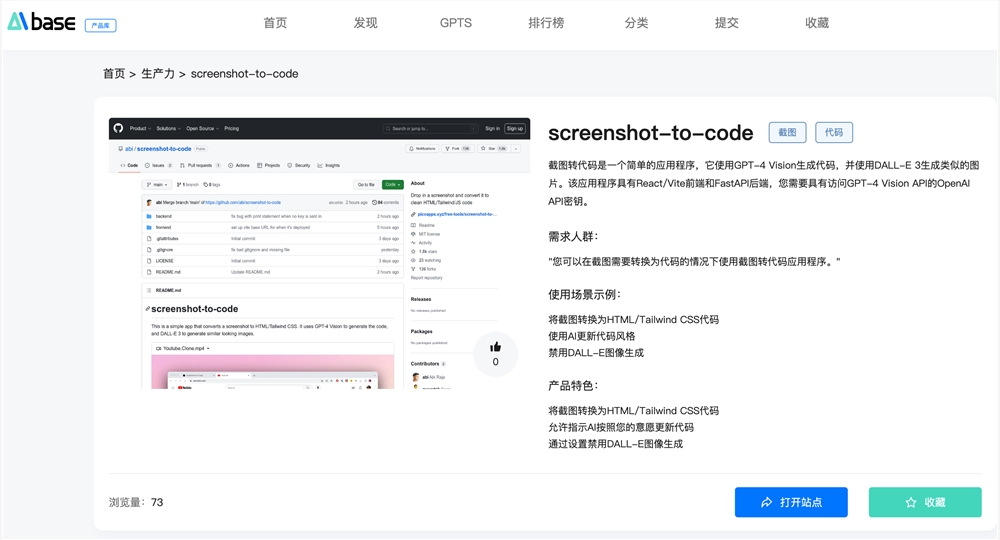Click the like count 0

pos(496,362)
